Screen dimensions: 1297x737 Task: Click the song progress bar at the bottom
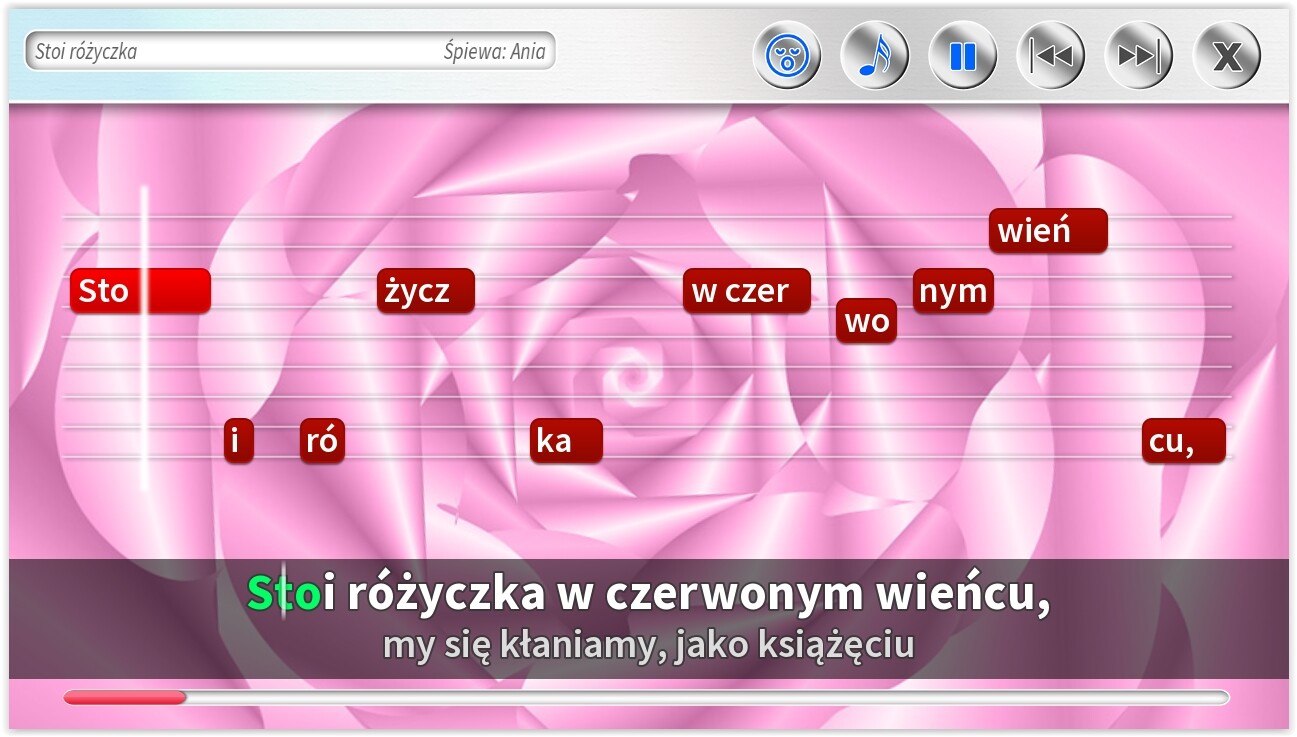[x=648, y=696]
